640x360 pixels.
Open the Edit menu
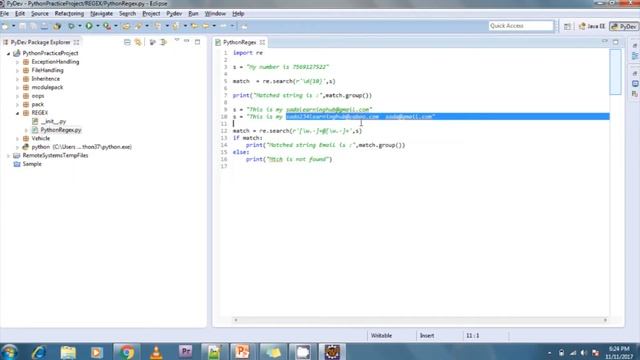20,13
